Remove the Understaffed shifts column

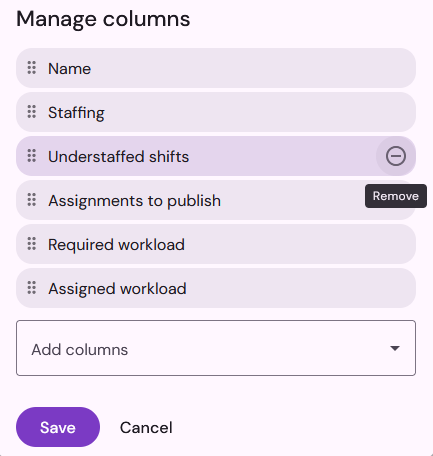[396, 156]
